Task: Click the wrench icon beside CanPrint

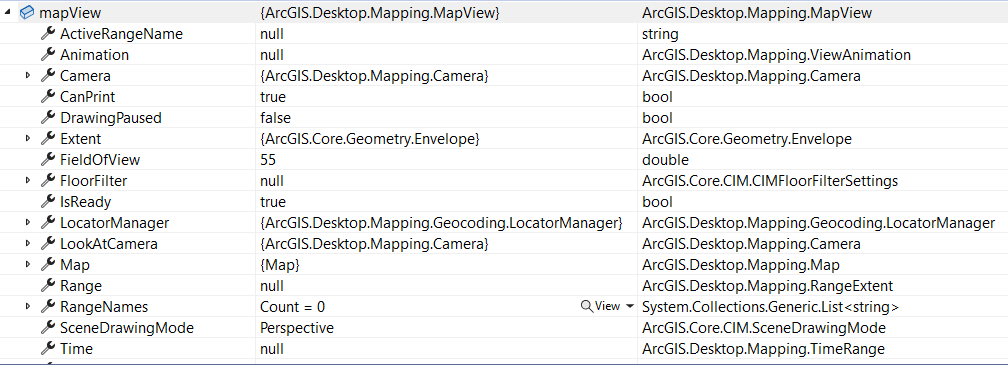Action: pyautogui.click(x=48, y=96)
